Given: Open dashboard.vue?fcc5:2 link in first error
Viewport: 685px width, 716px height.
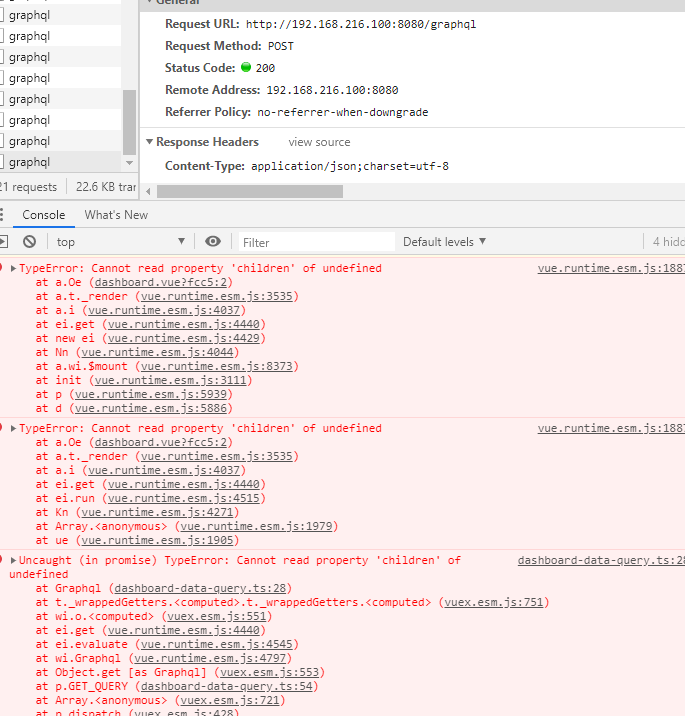Looking at the screenshot, I should [161, 282].
